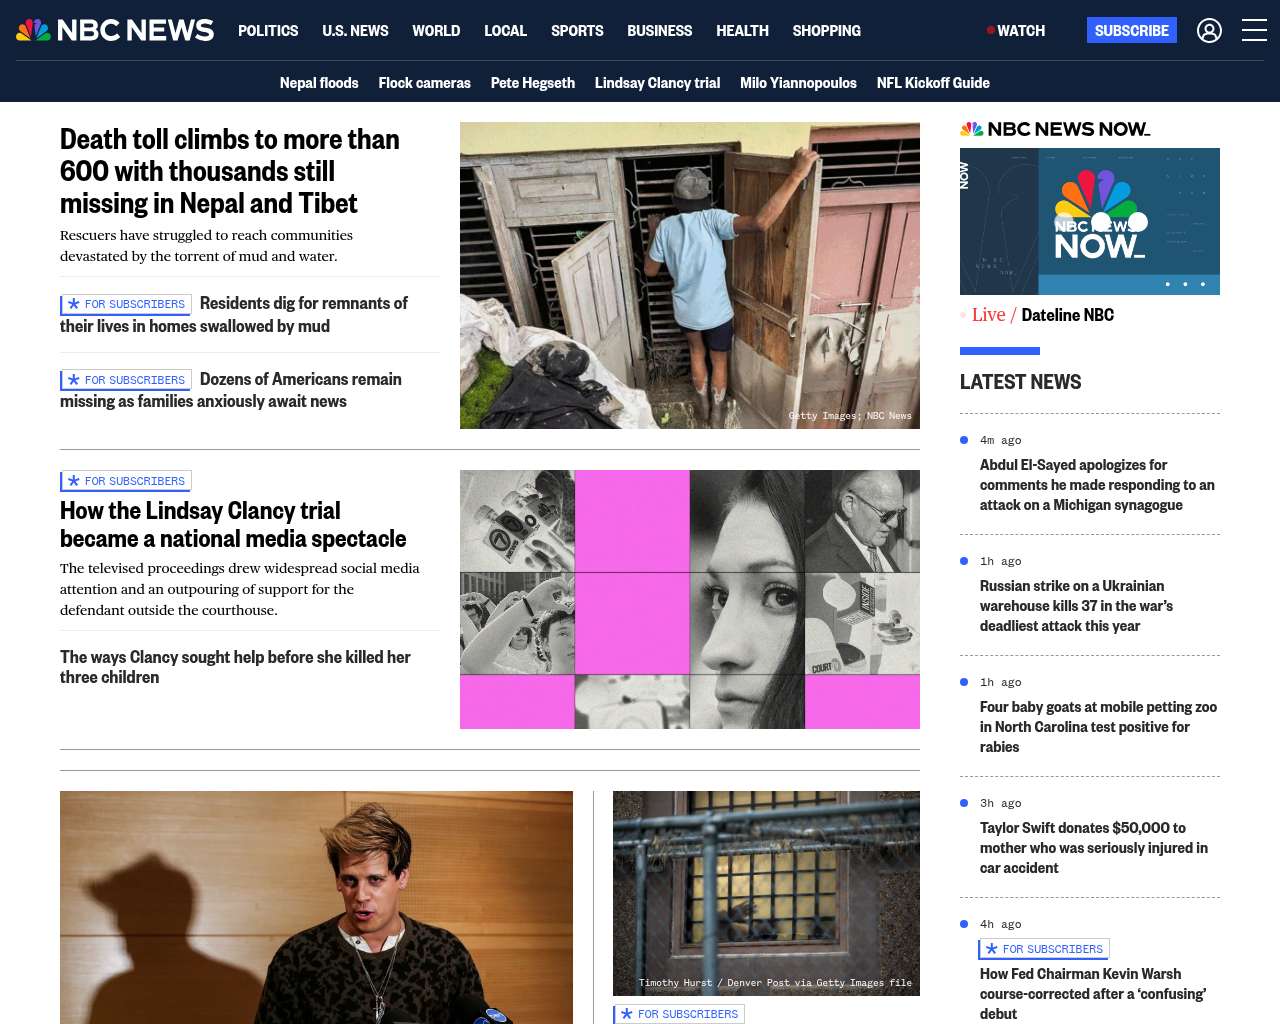The width and height of the screenshot is (1280, 1024).
Task: Open the hamburger menu icon
Action: pos(1254,30)
